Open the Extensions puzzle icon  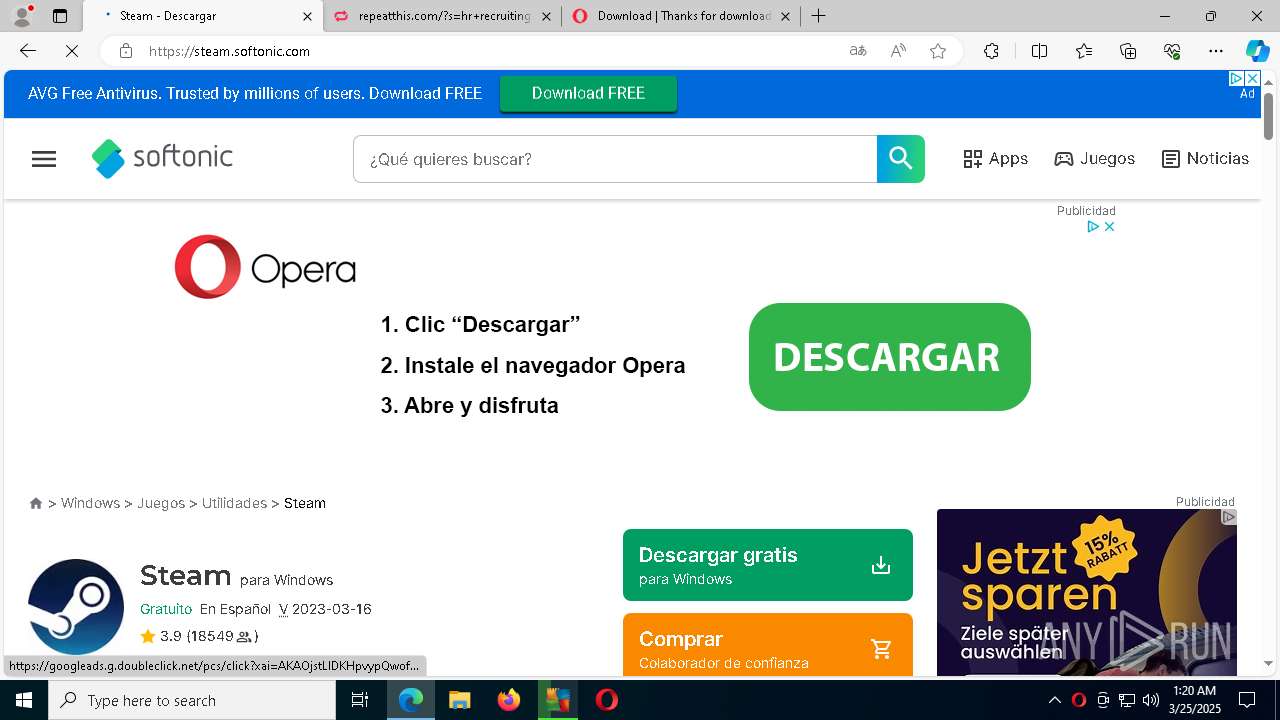point(991,51)
